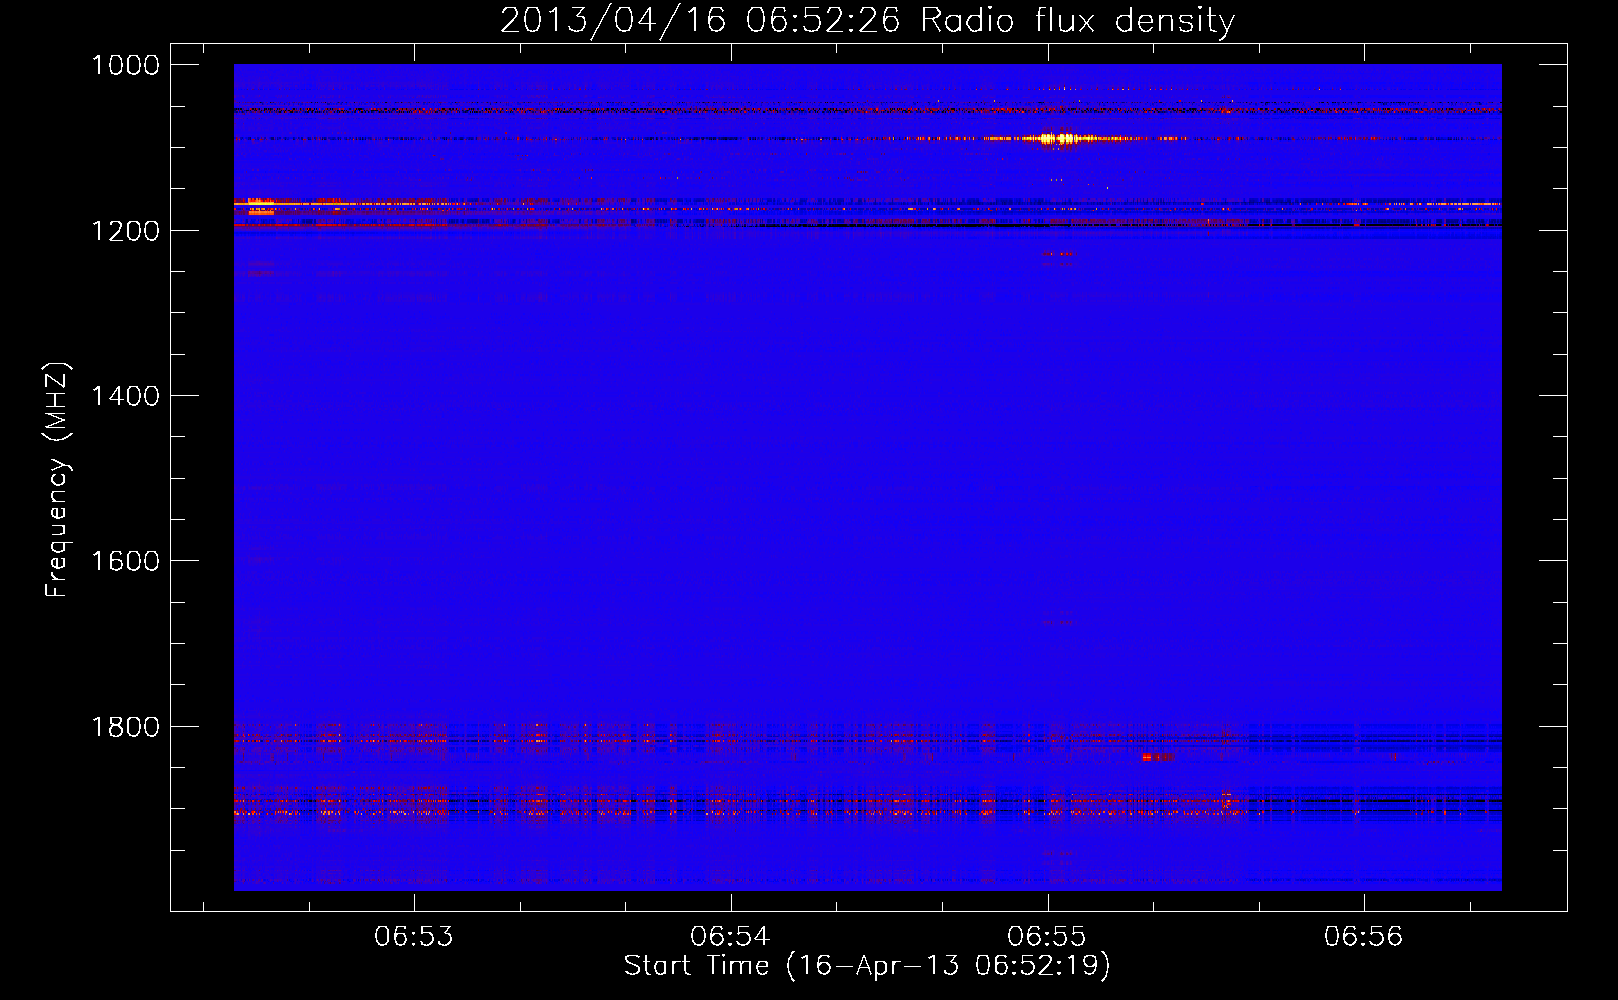Screen dimensions: 1618x1000
Task: Select the 06:54 time tick label
Action: click(x=730, y=937)
